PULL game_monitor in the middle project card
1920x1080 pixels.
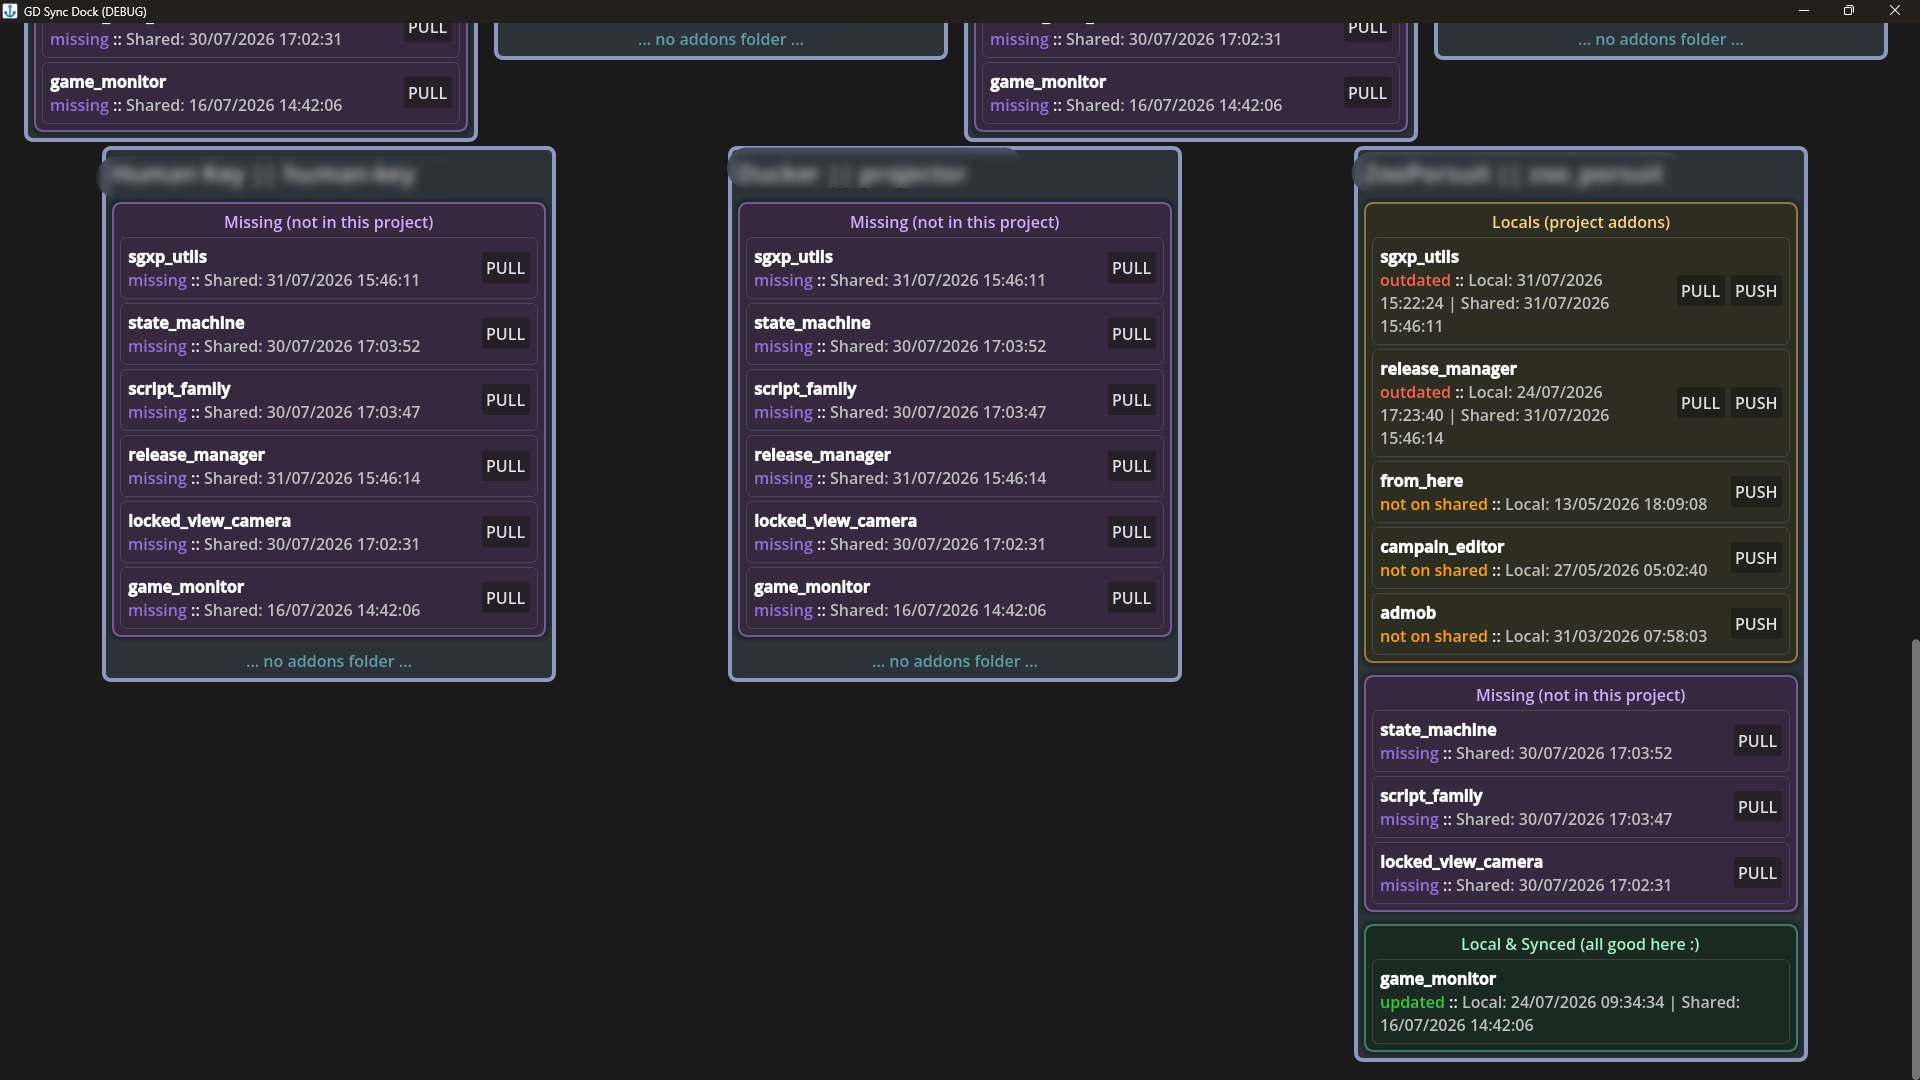(x=1131, y=598)
